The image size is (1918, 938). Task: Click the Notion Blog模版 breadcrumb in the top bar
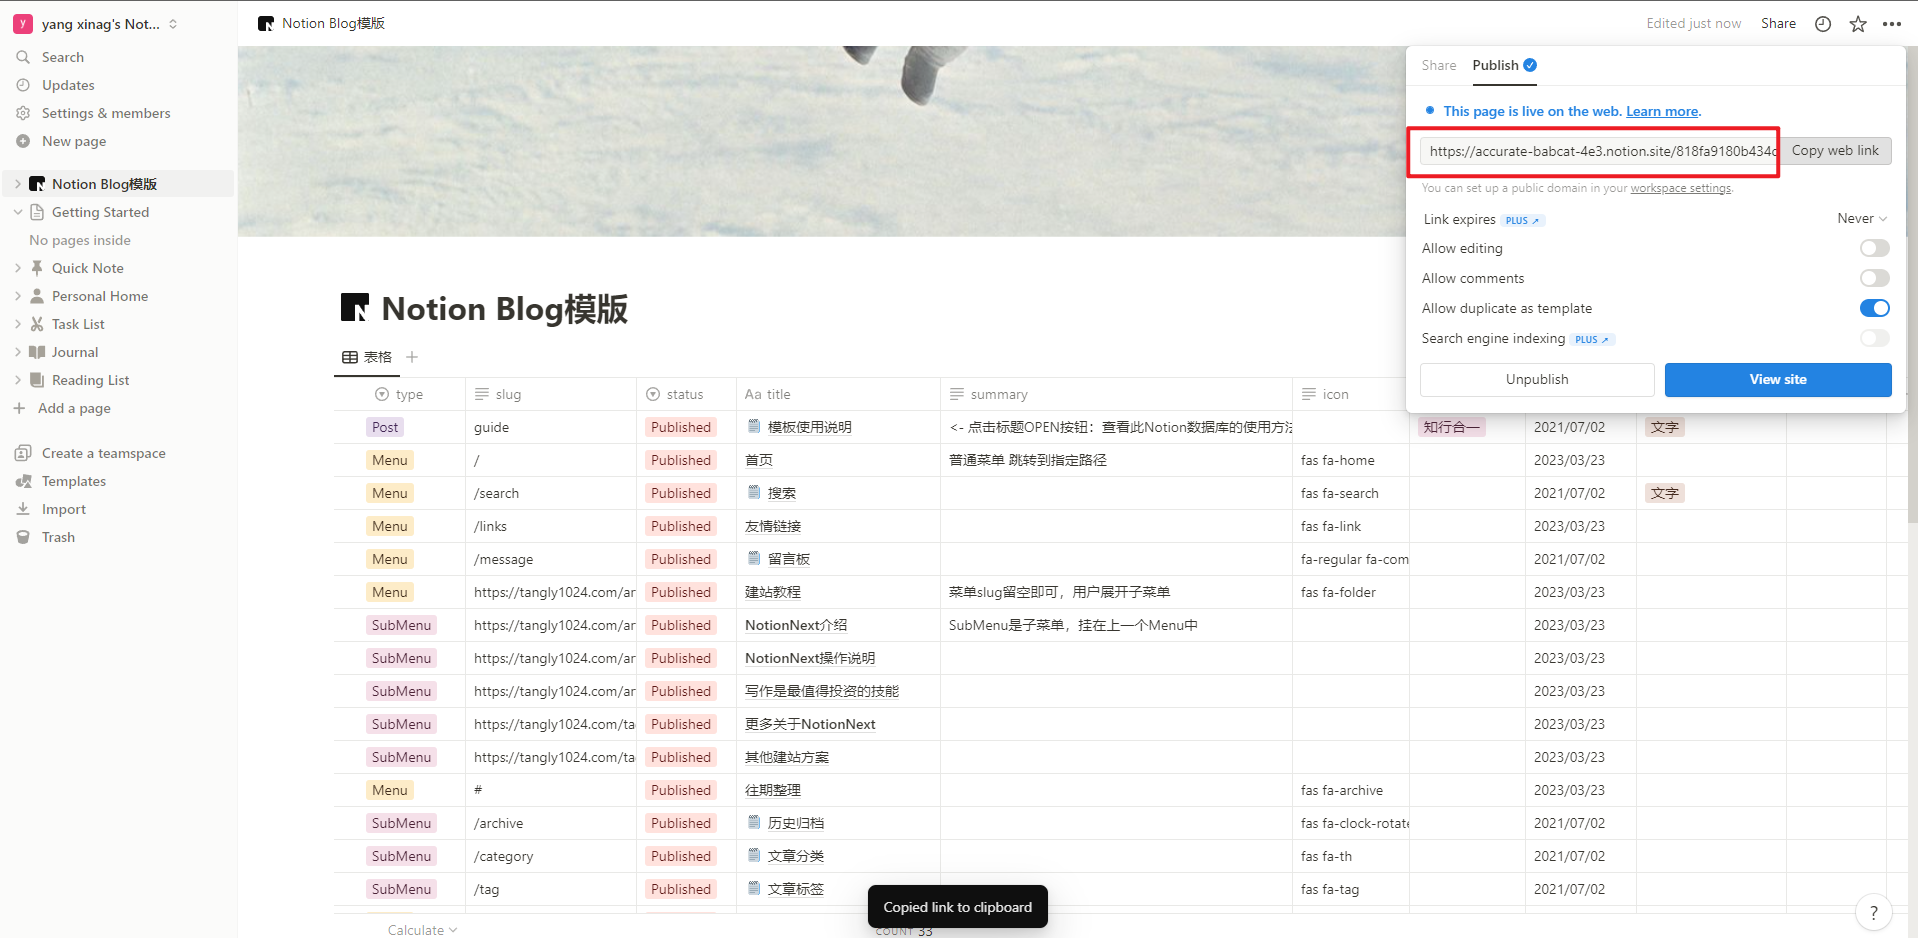(322, 23)
